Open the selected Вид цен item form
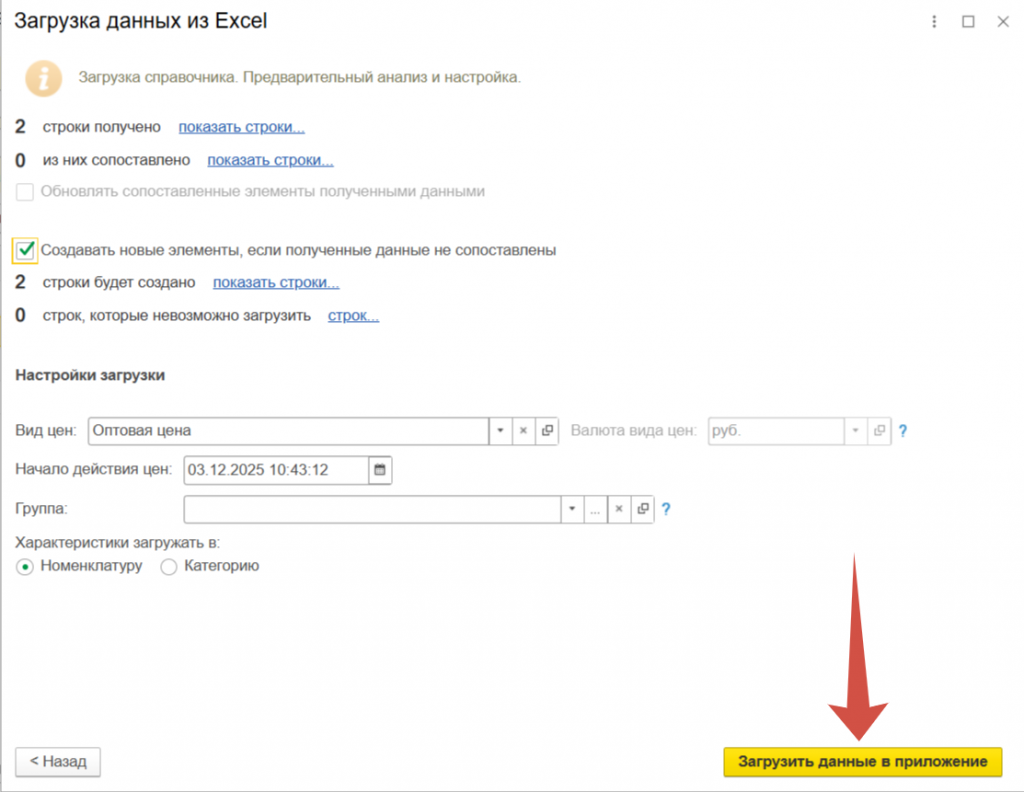This screenshot has width=1024, height=792. (547, 431)
